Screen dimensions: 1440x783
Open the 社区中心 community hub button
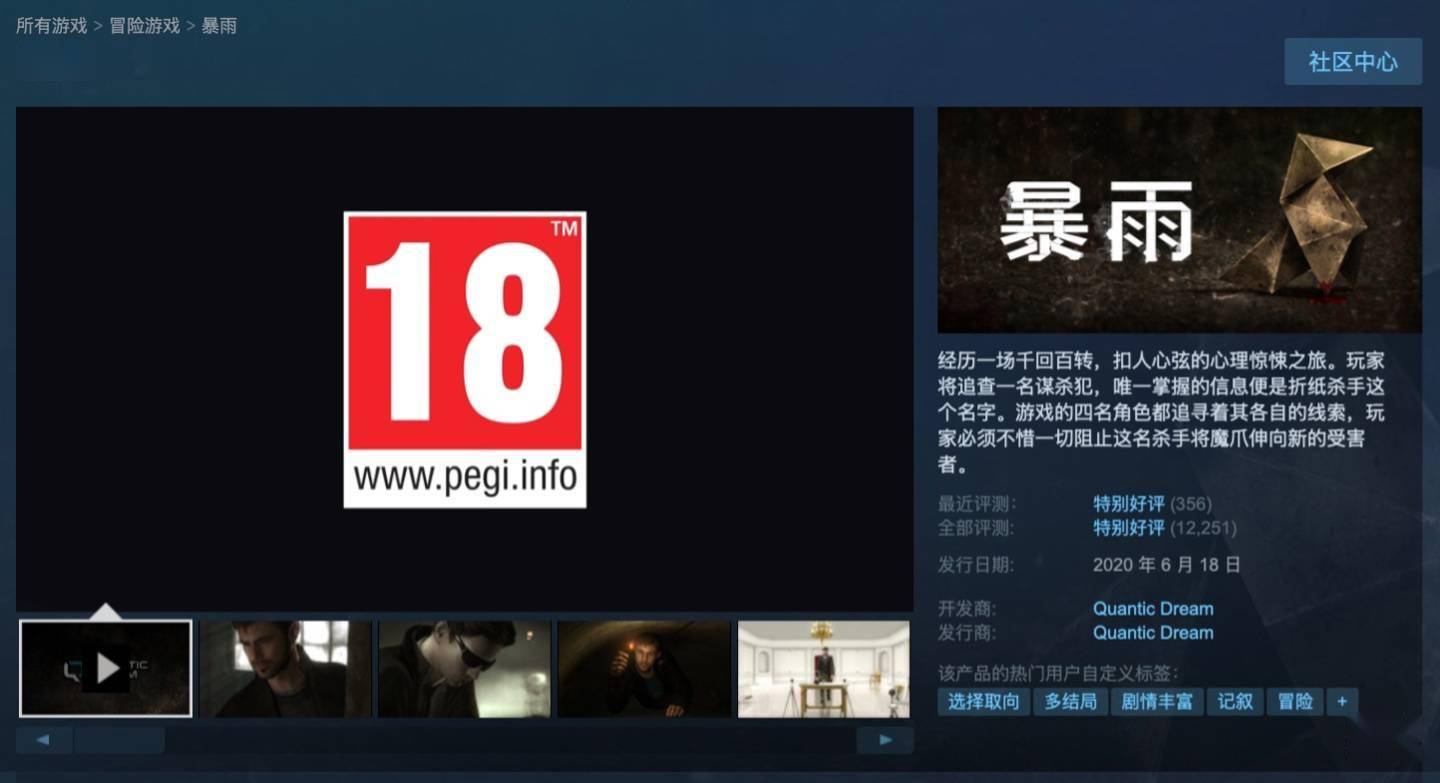point(1353,61)
